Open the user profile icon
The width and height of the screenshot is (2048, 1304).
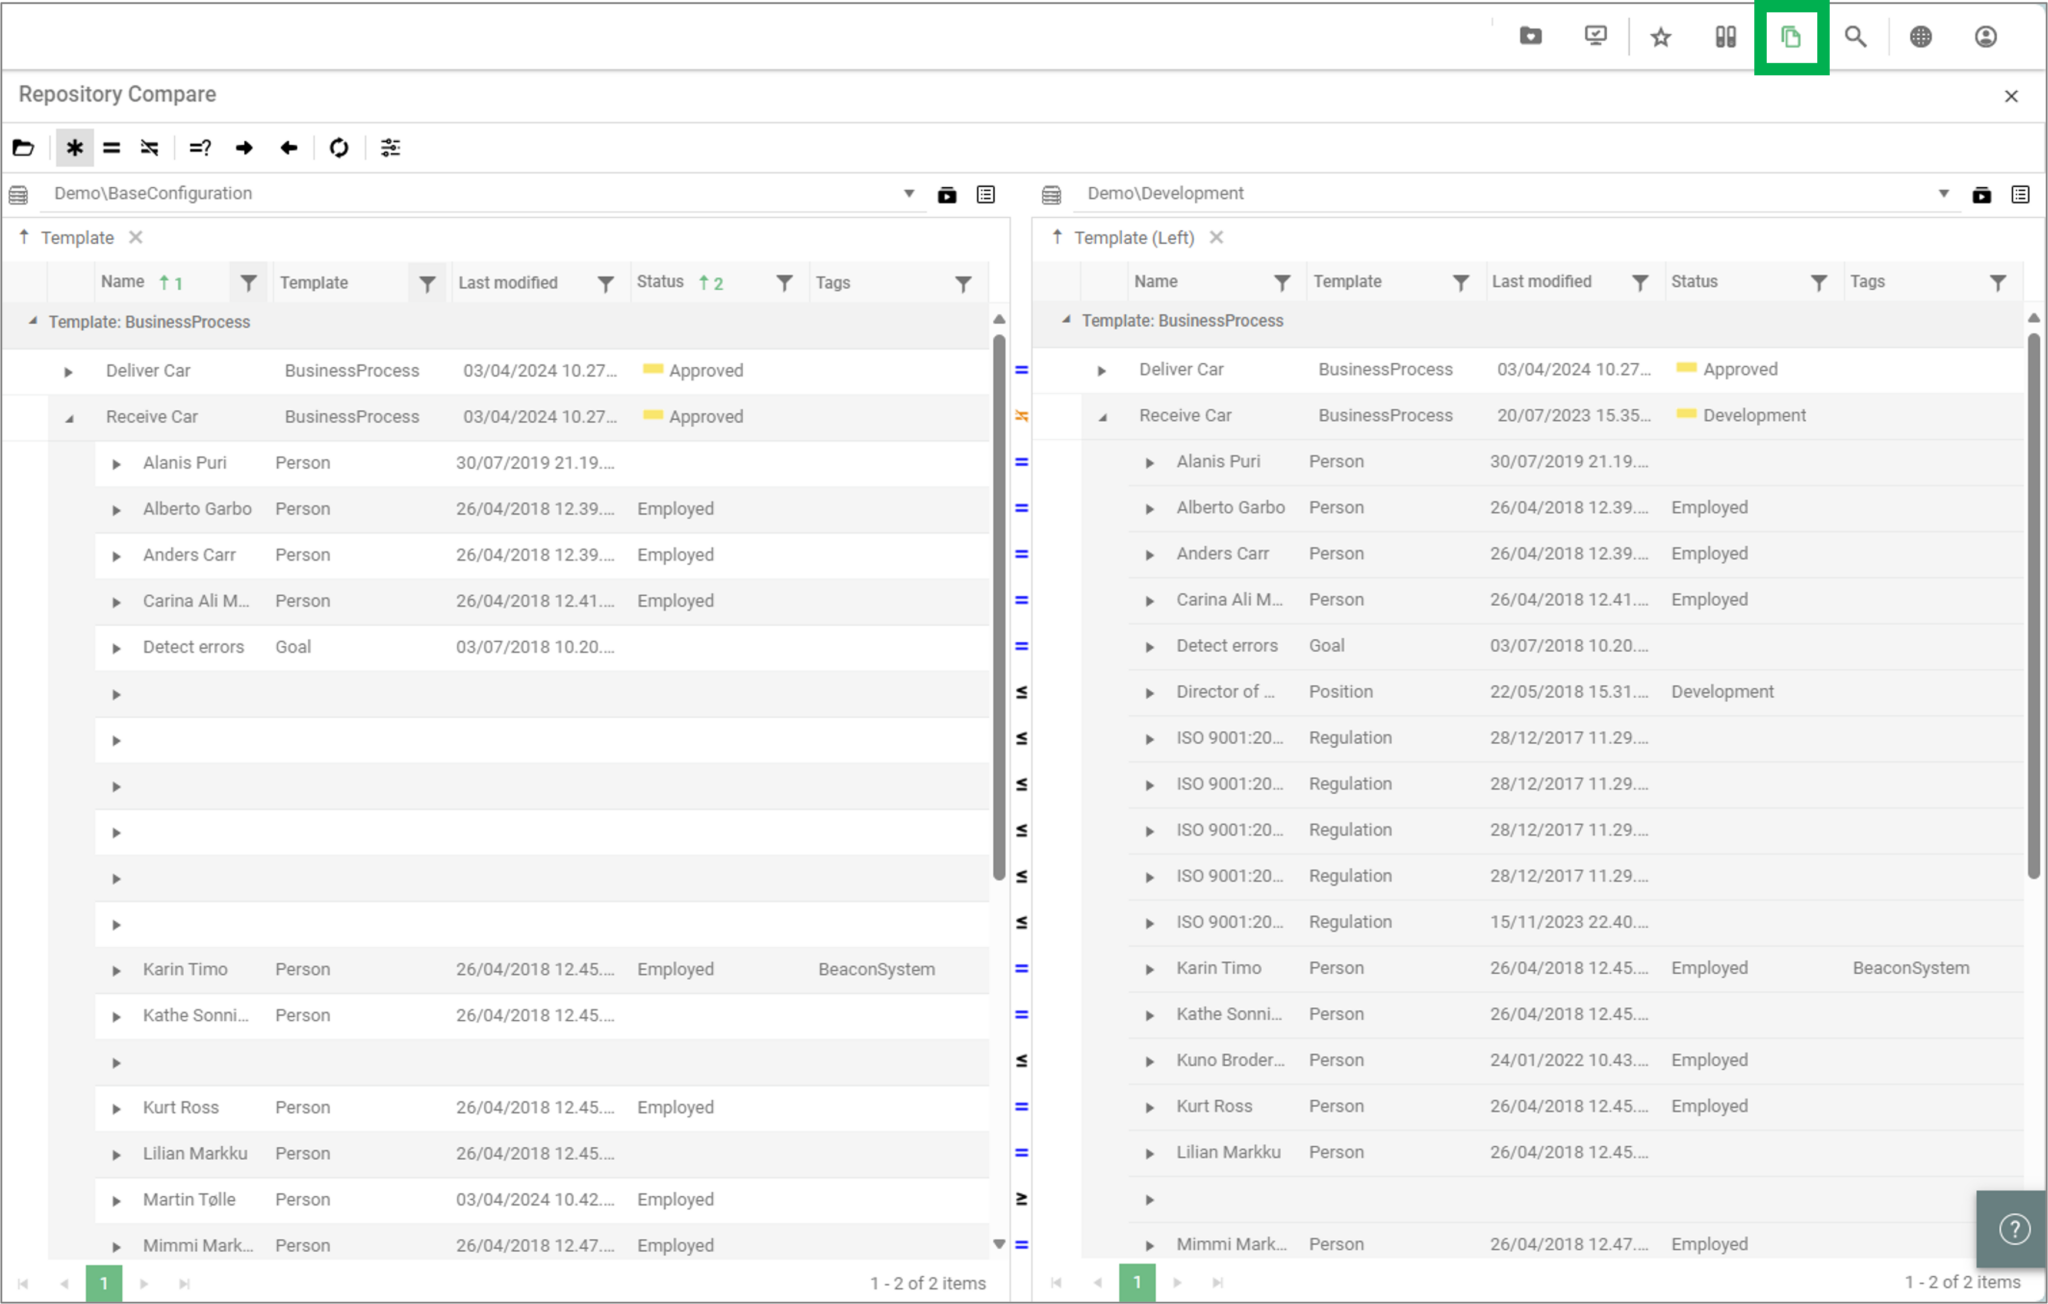1985,37
